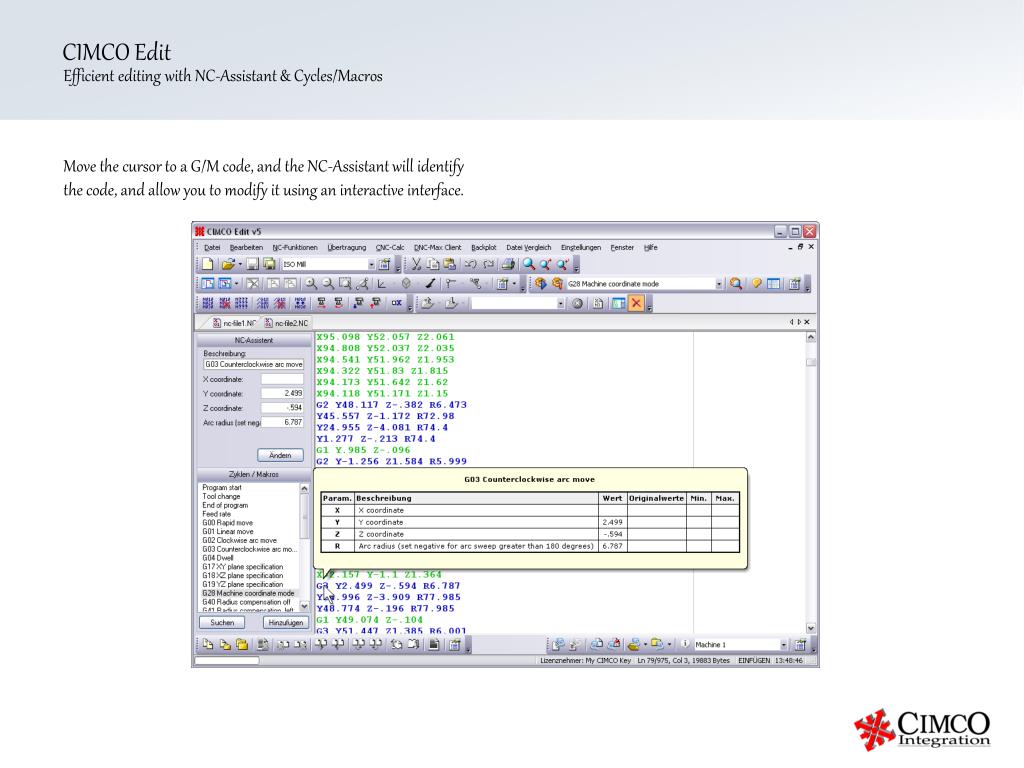Click the yellow lightbulb icon
The image size is (1024, 768).
tap(756, 283)
